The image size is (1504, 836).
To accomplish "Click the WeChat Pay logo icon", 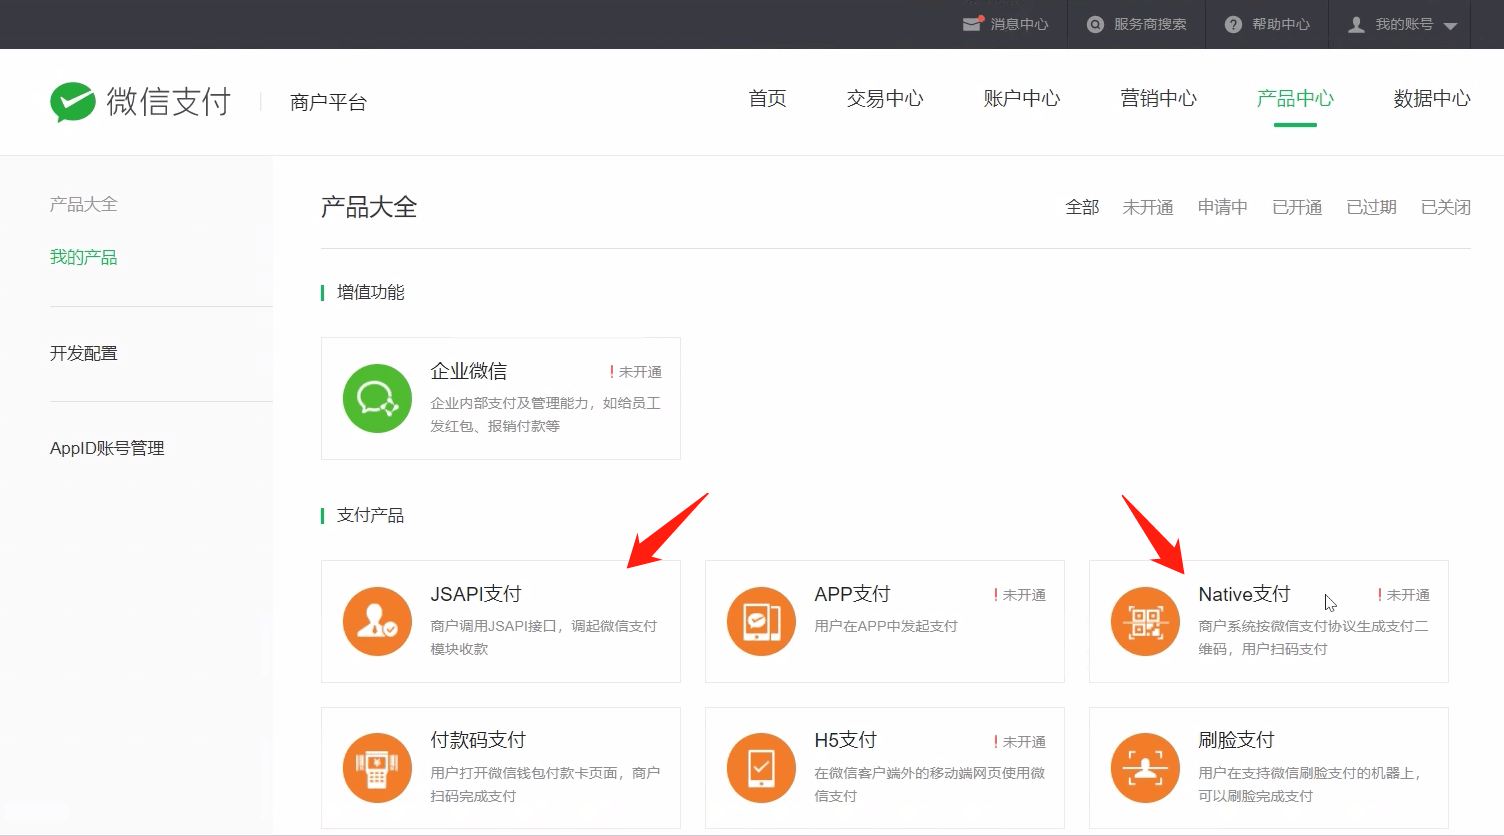I will 73,102.
